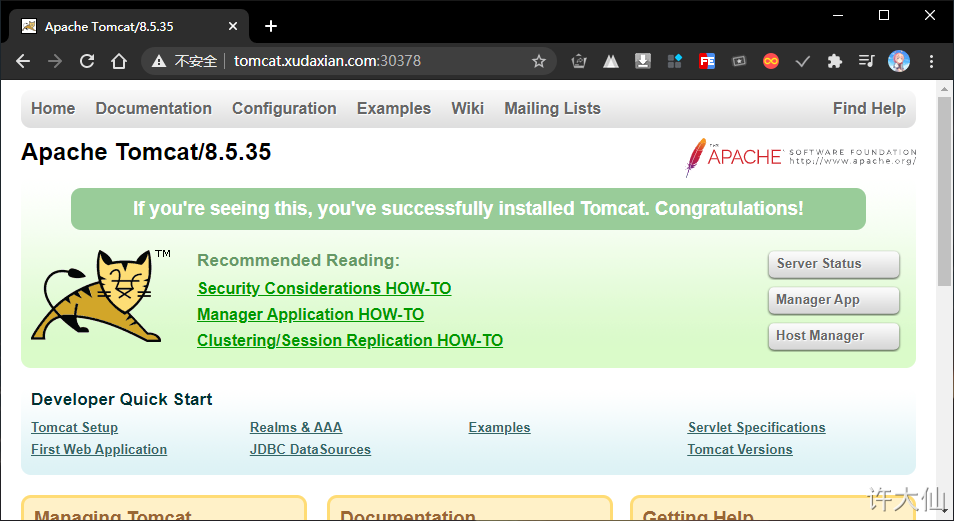Open Clustering/Session Replication HOW-TO link

tap(350, 341)
